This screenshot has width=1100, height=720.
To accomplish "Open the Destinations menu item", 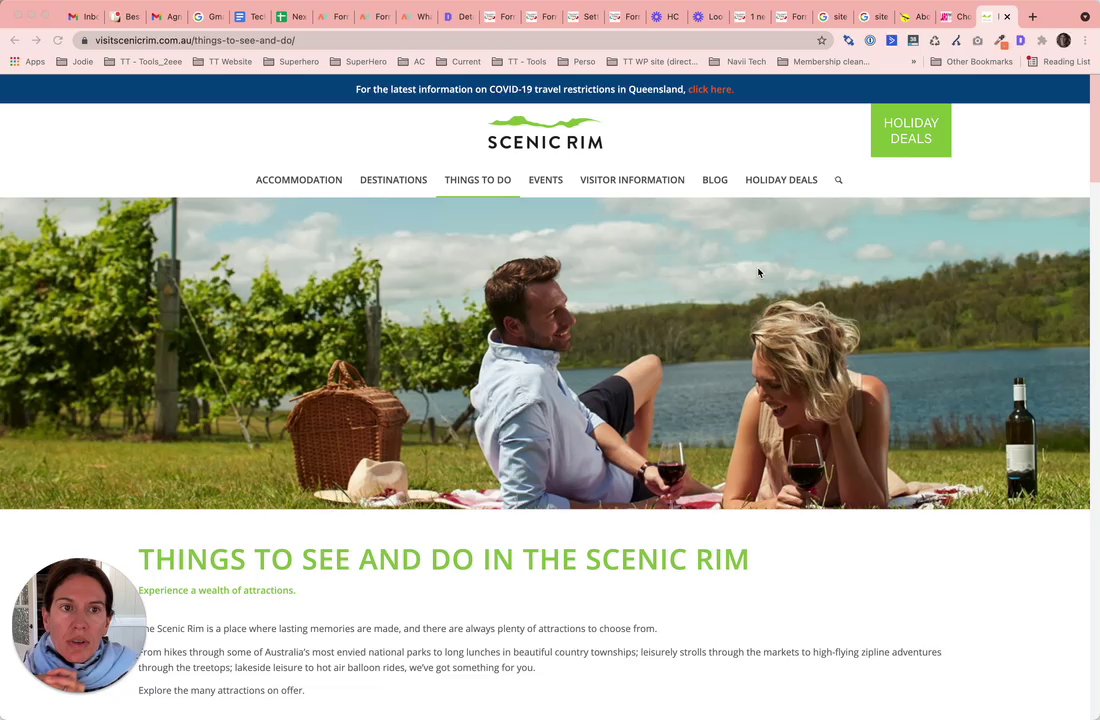I will coord(394,180).
